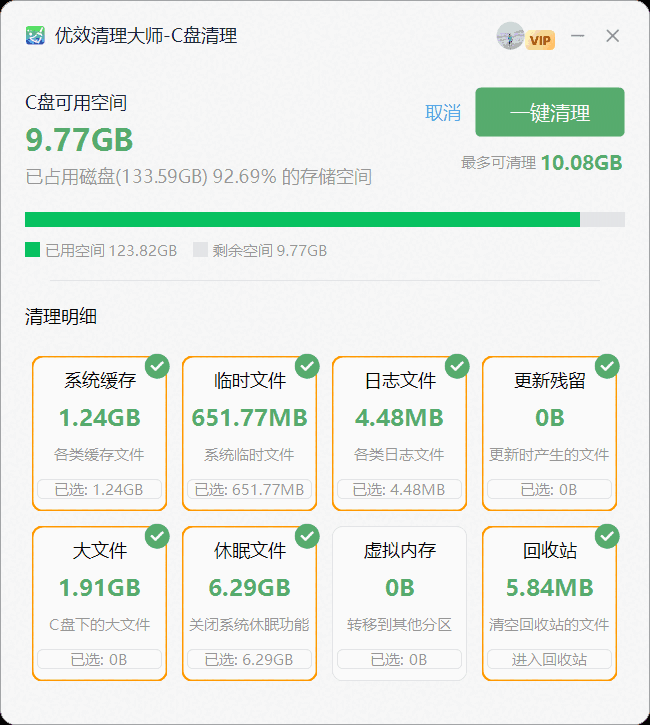
Task: Uncheck the 大文件 card checkmark
Action: click(x=157, y=536)
